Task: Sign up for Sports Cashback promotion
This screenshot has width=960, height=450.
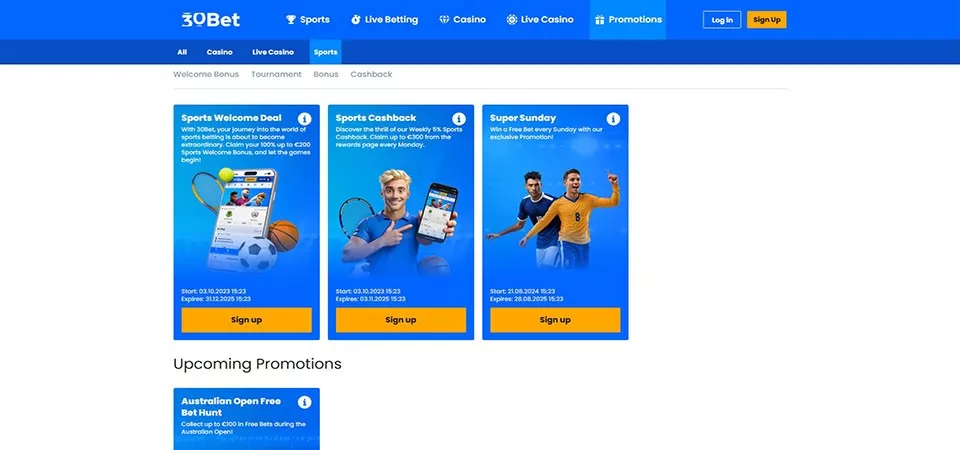Action: 401,320
